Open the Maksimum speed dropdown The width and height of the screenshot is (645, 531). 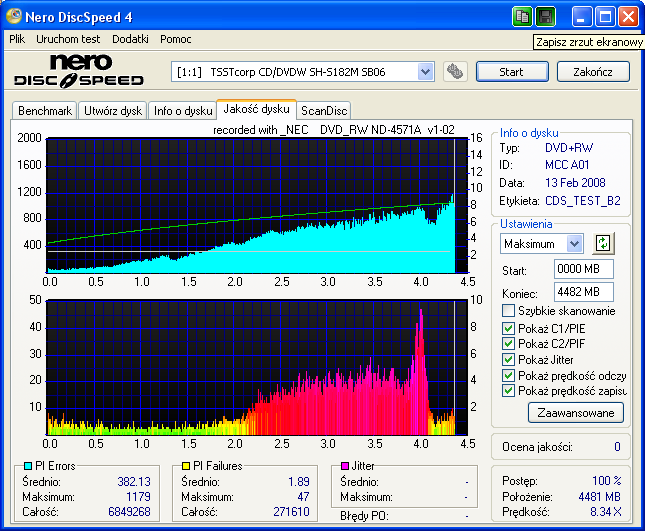click(574, 243)
